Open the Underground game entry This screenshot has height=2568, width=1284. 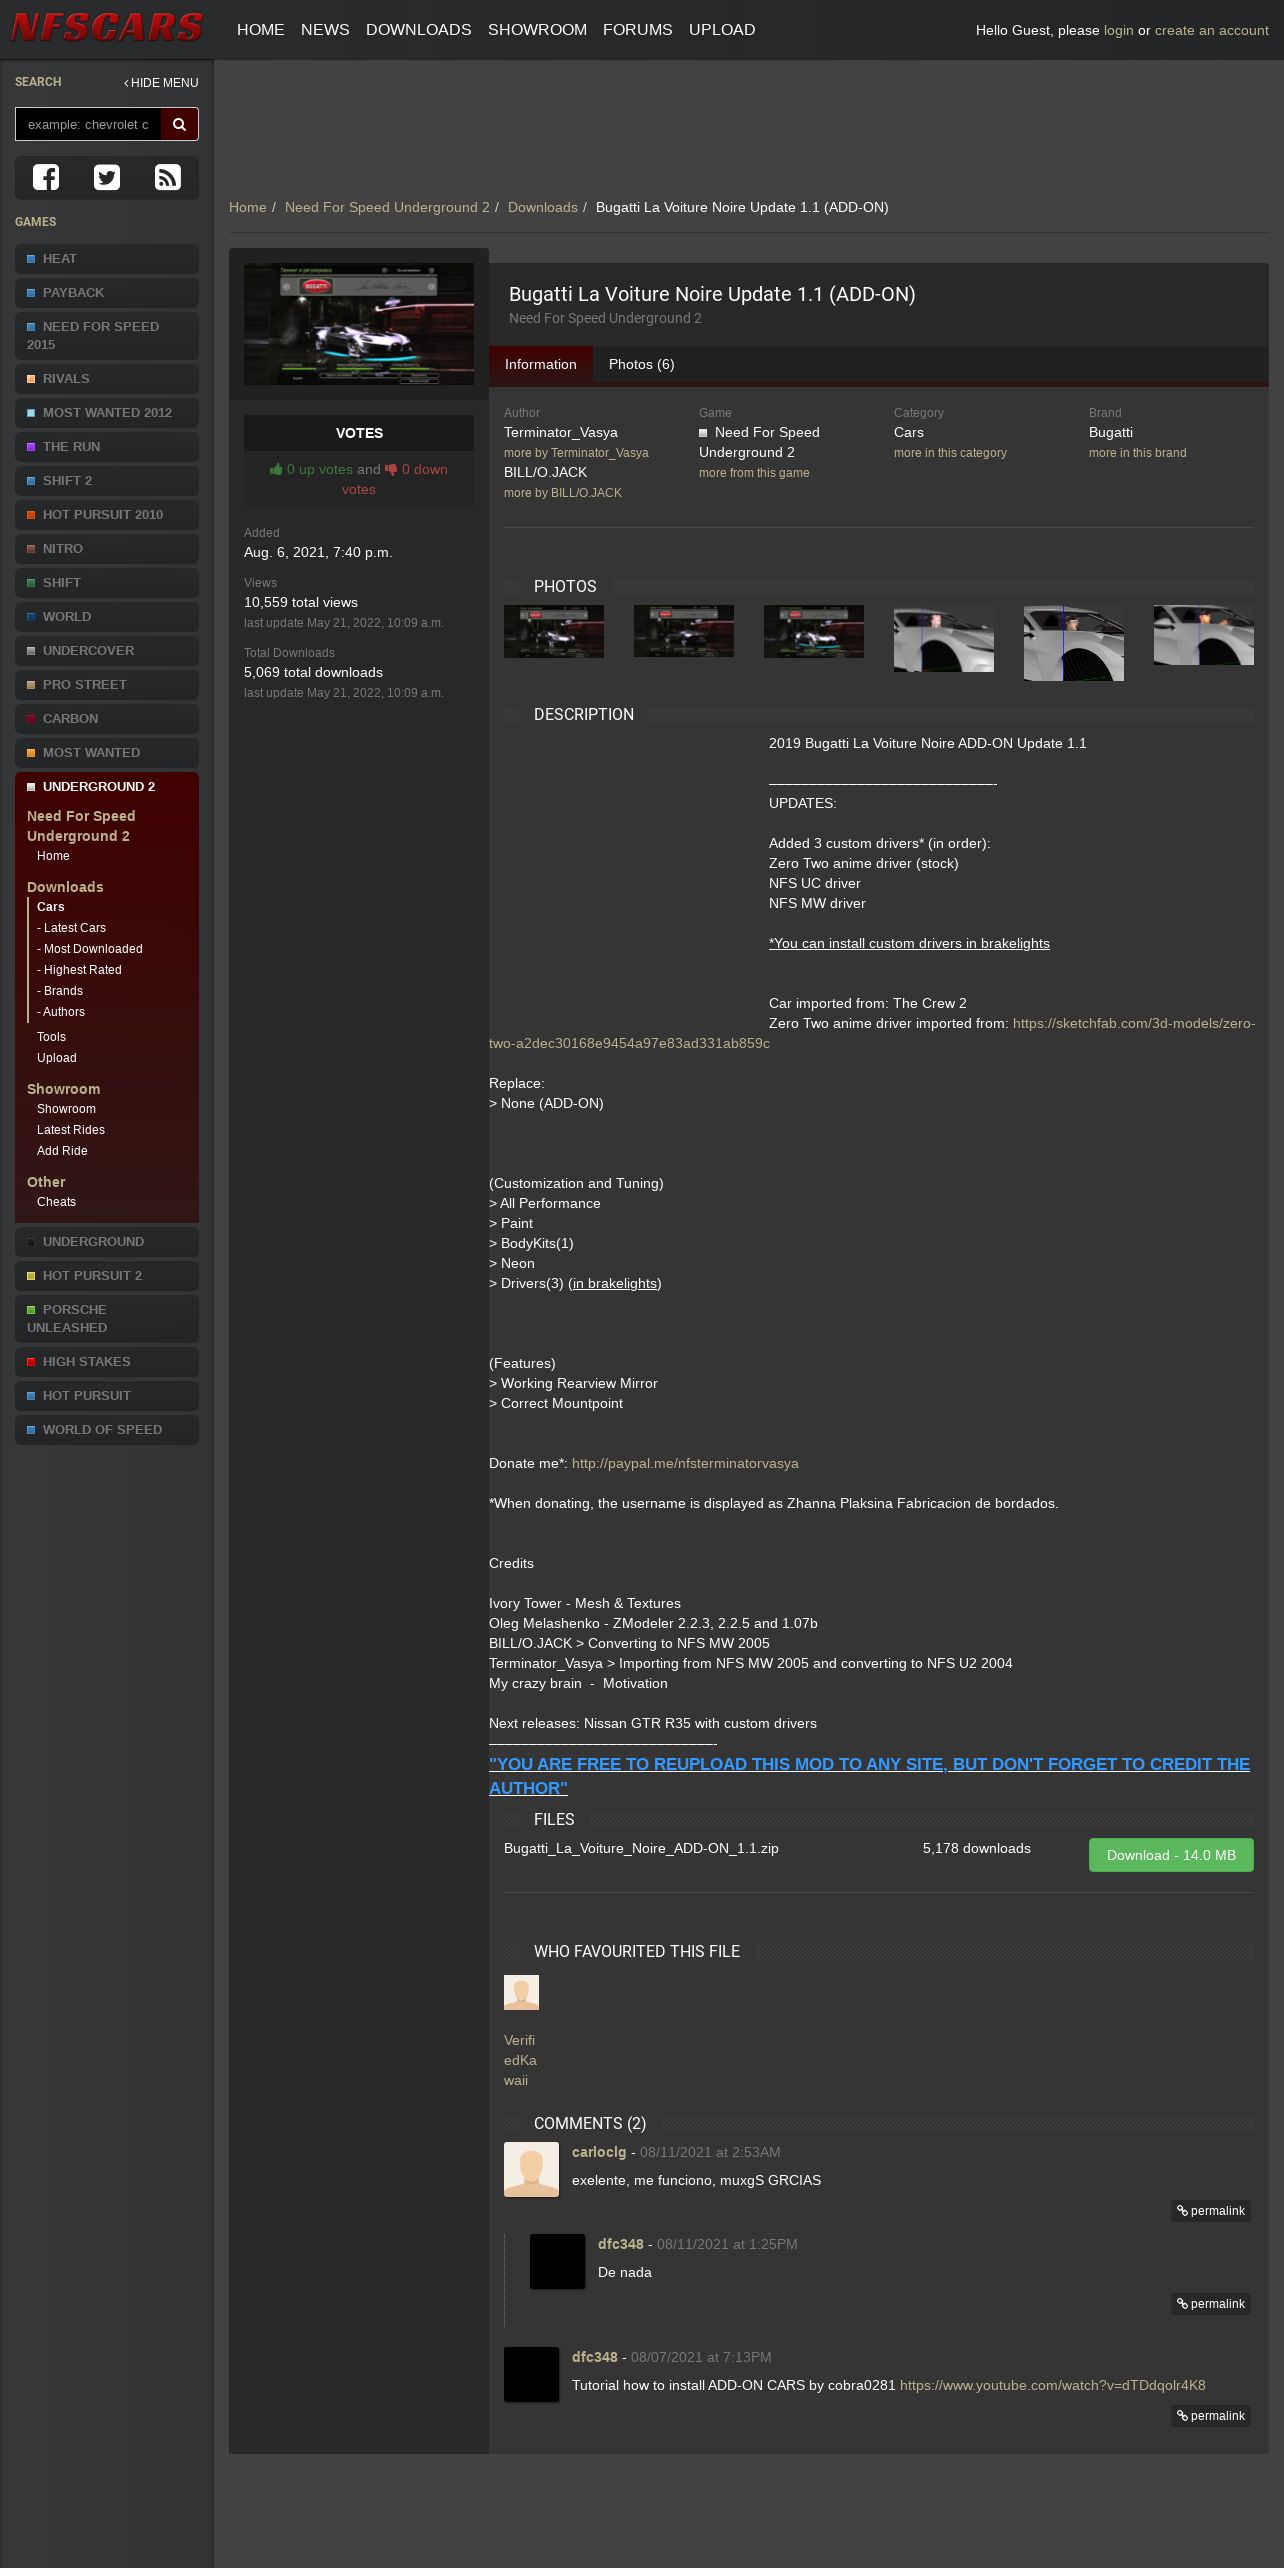(107, 1242)
